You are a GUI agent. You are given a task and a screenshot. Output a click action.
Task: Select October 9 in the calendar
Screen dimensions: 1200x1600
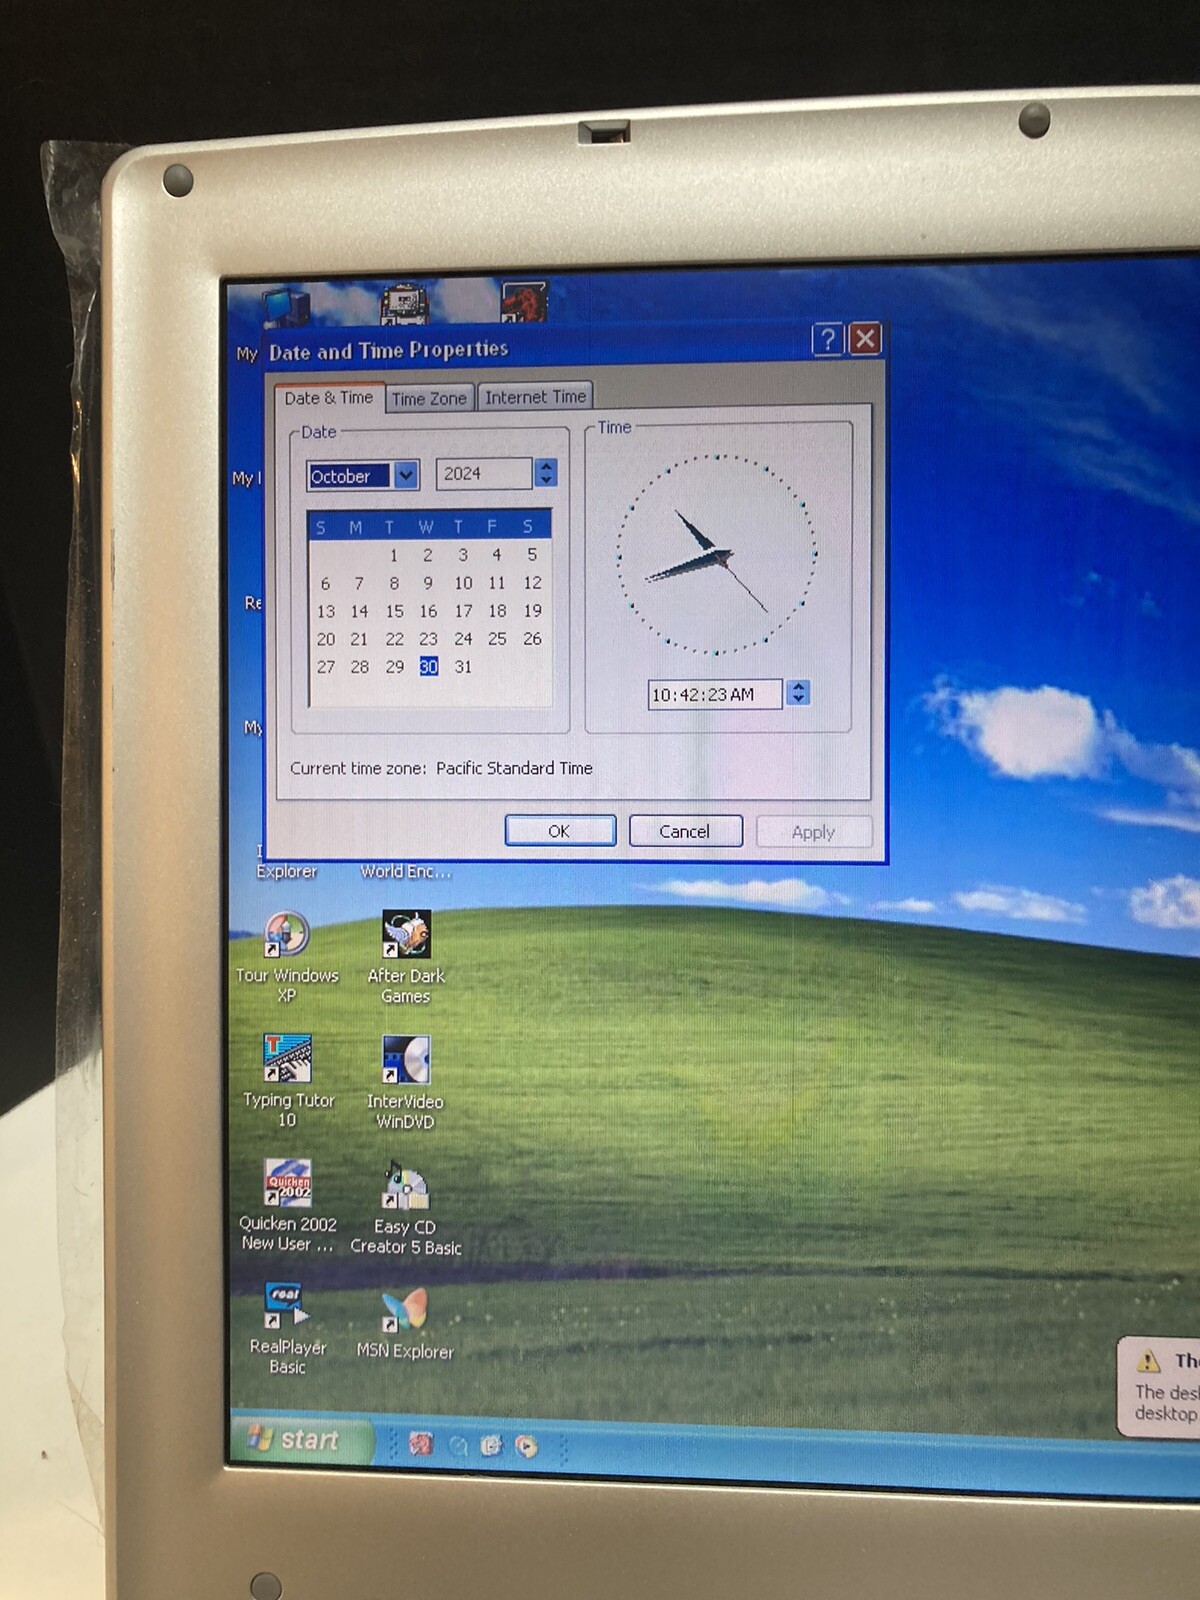(x=428, y=583)
